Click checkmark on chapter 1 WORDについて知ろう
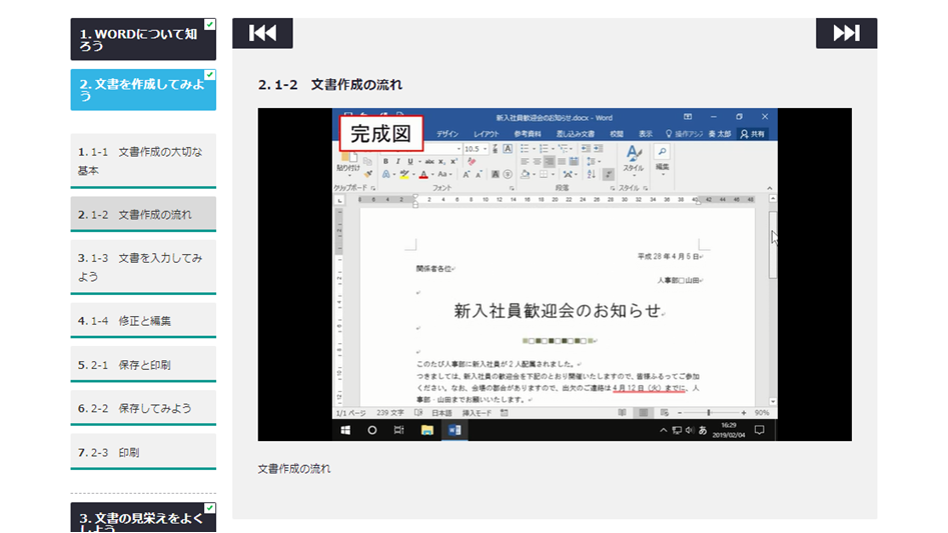The height and width of the screenshot is (533, 948). point(210,24)
